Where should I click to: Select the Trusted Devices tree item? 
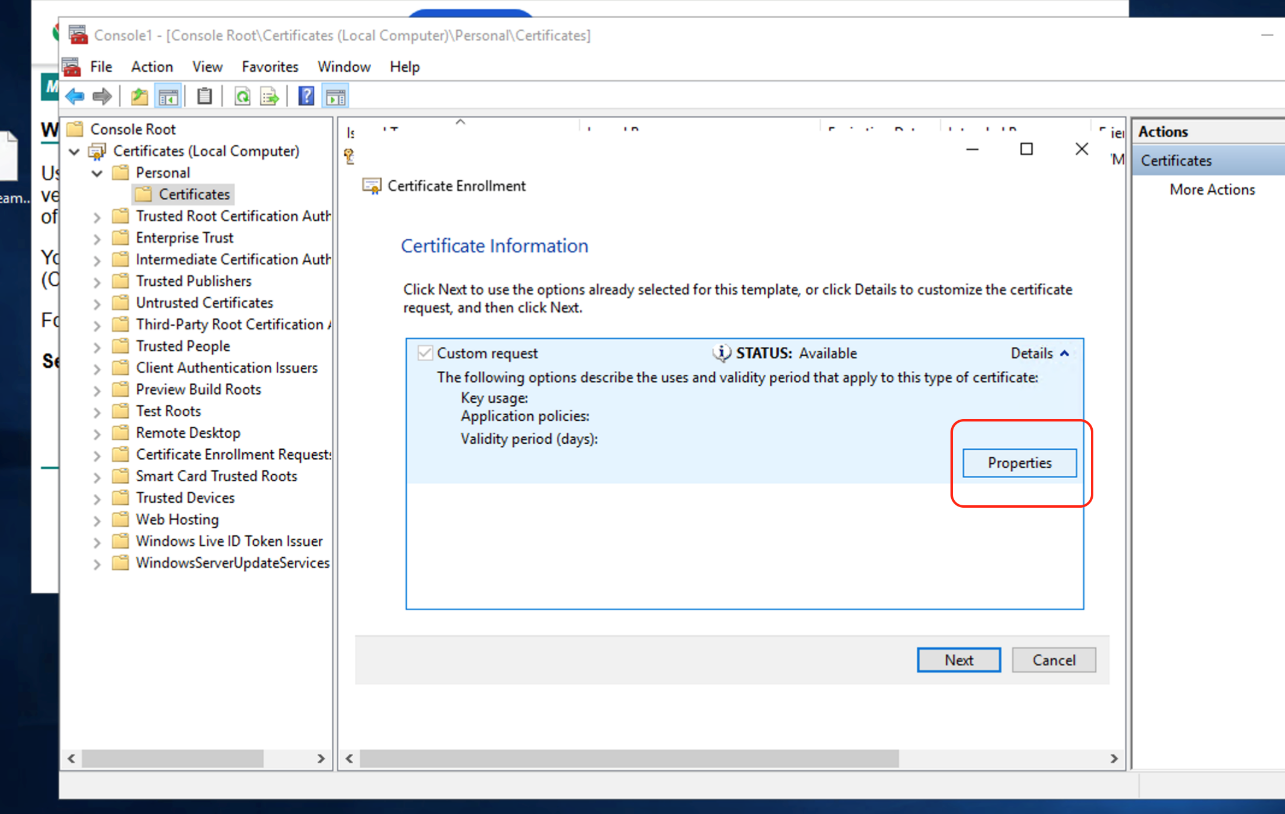[x=185, y=498]
